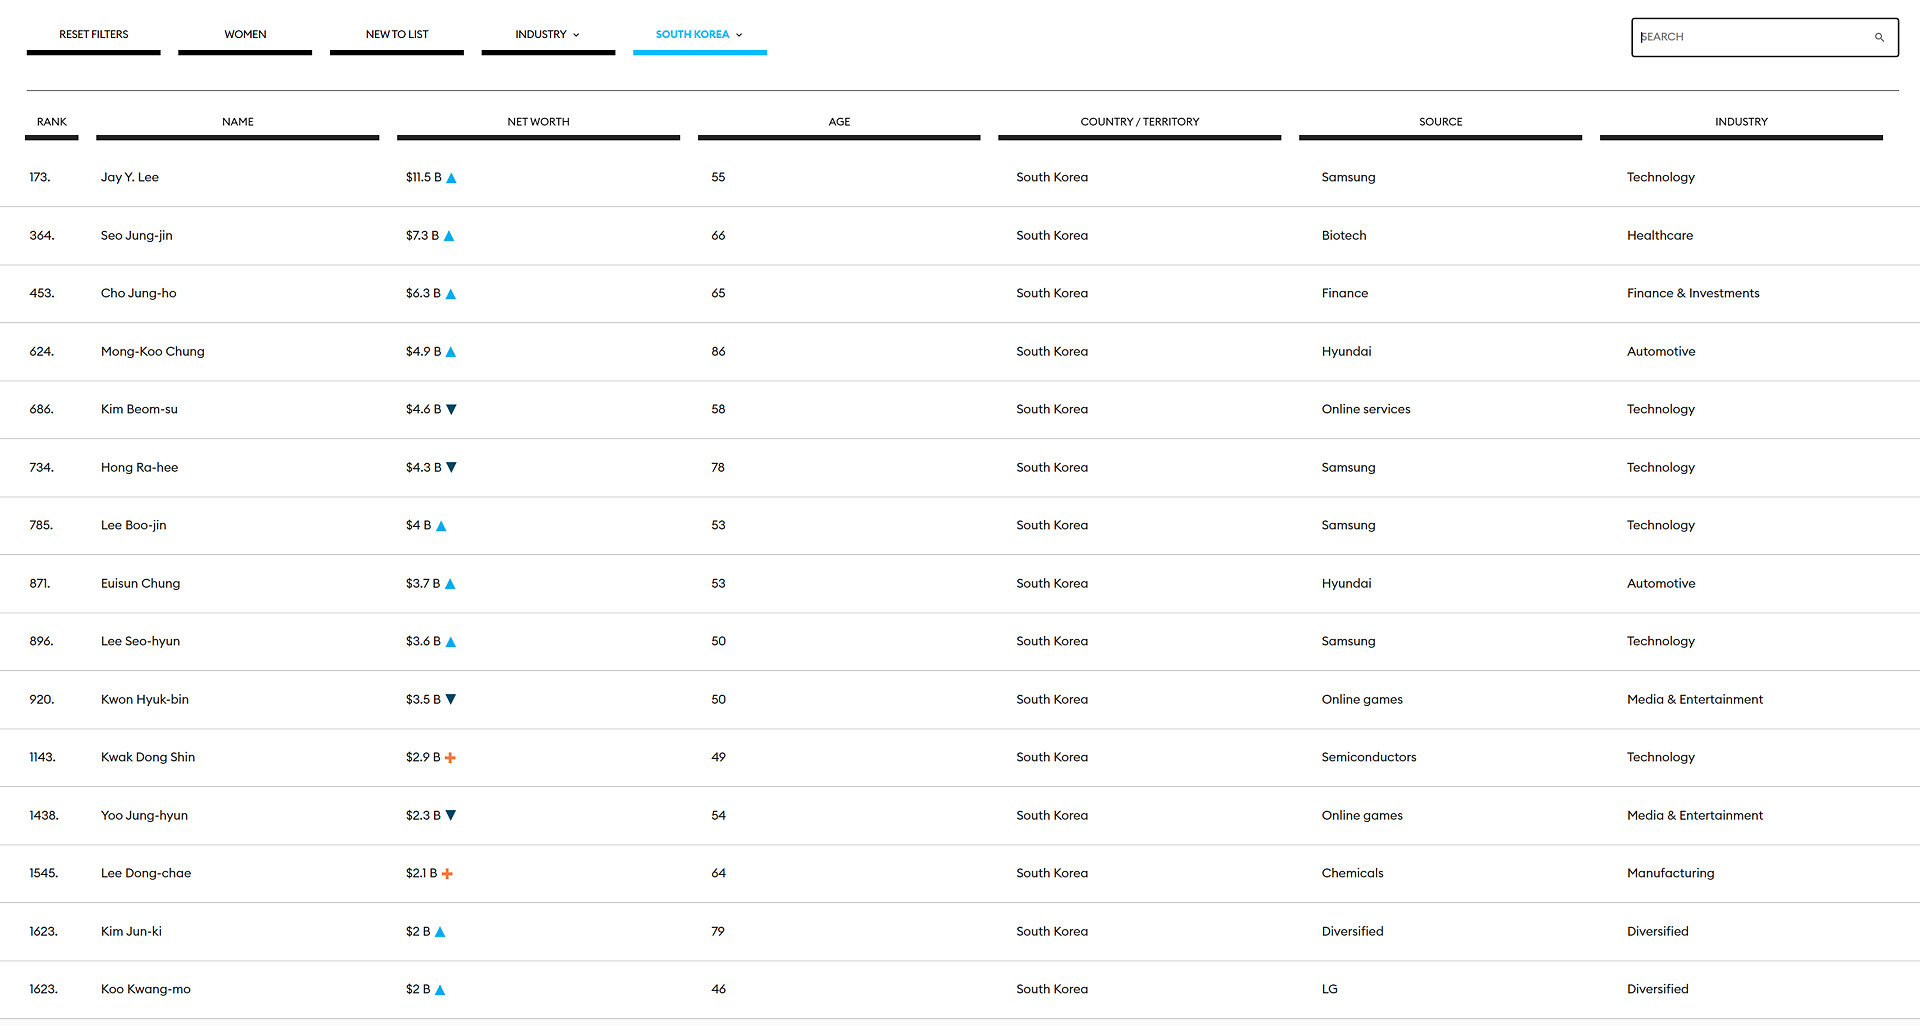Sort by Age column header
The image size is (1920, 1035).
pyautogui.click(x=839, y=122)
